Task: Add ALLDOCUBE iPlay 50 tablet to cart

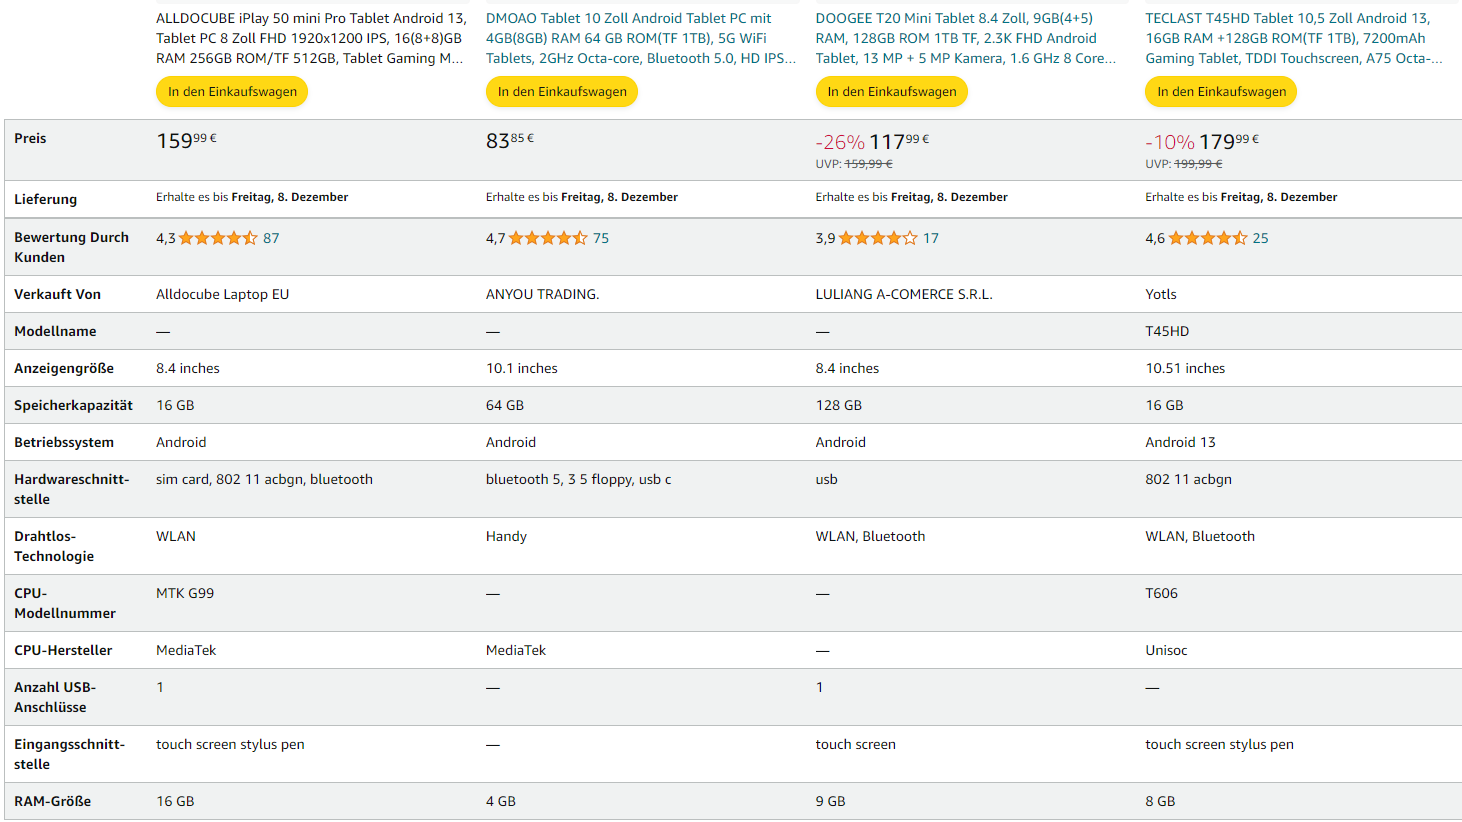Action: [x=232, y=92]
